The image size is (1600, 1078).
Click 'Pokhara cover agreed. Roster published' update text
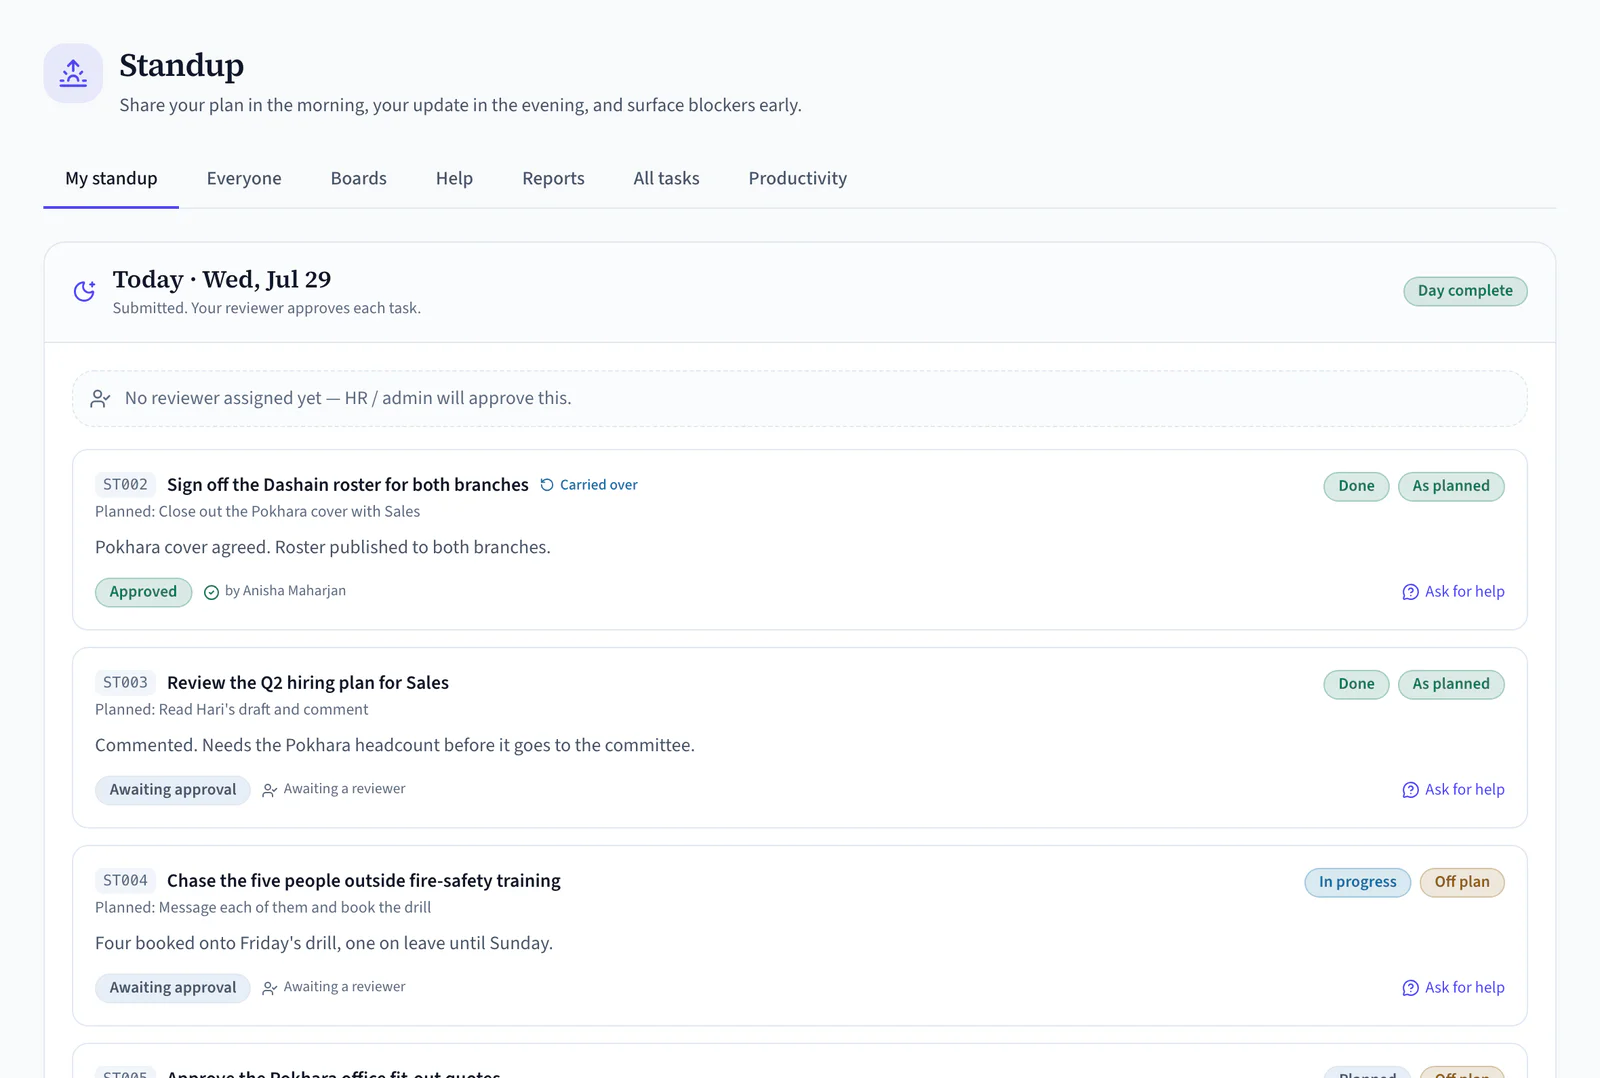pos(323,547)
